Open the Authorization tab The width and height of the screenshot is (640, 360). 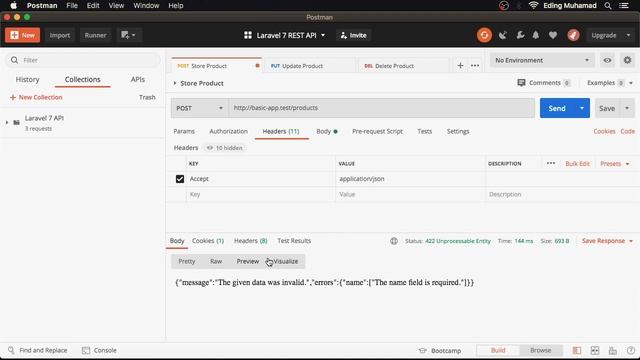pyautogui.click(x=229, y=131)
